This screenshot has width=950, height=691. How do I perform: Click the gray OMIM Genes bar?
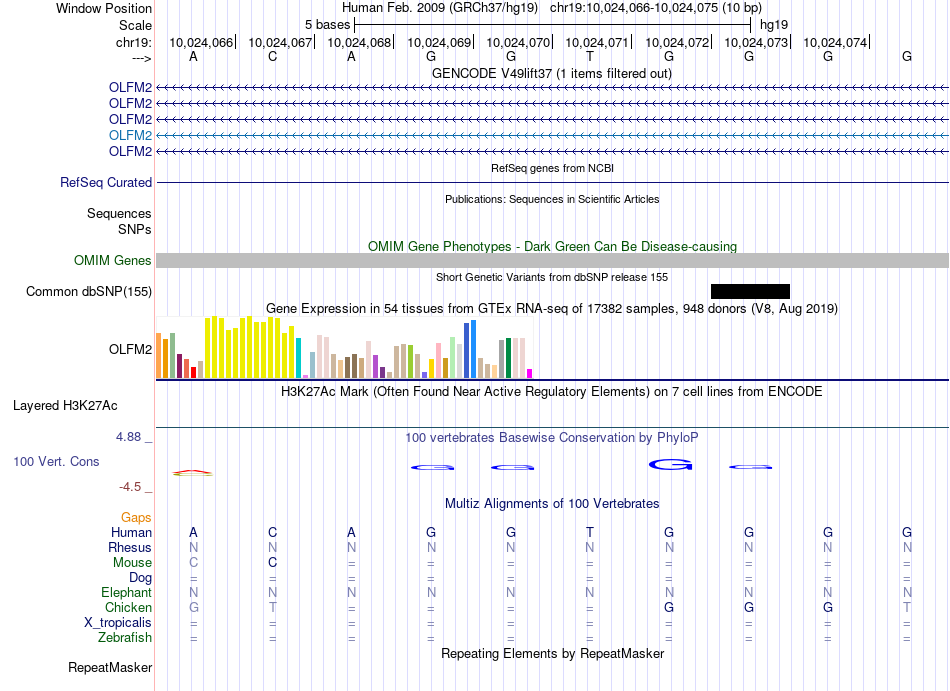click(552, 260)
